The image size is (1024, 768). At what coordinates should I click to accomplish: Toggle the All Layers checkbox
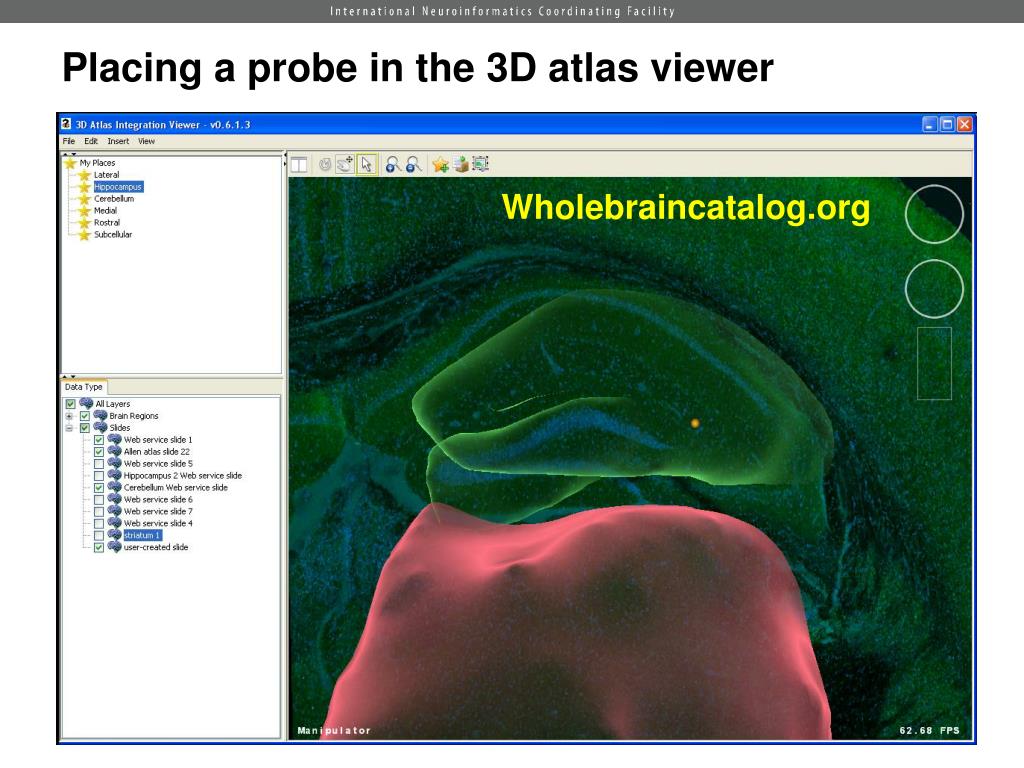(71, 404)
